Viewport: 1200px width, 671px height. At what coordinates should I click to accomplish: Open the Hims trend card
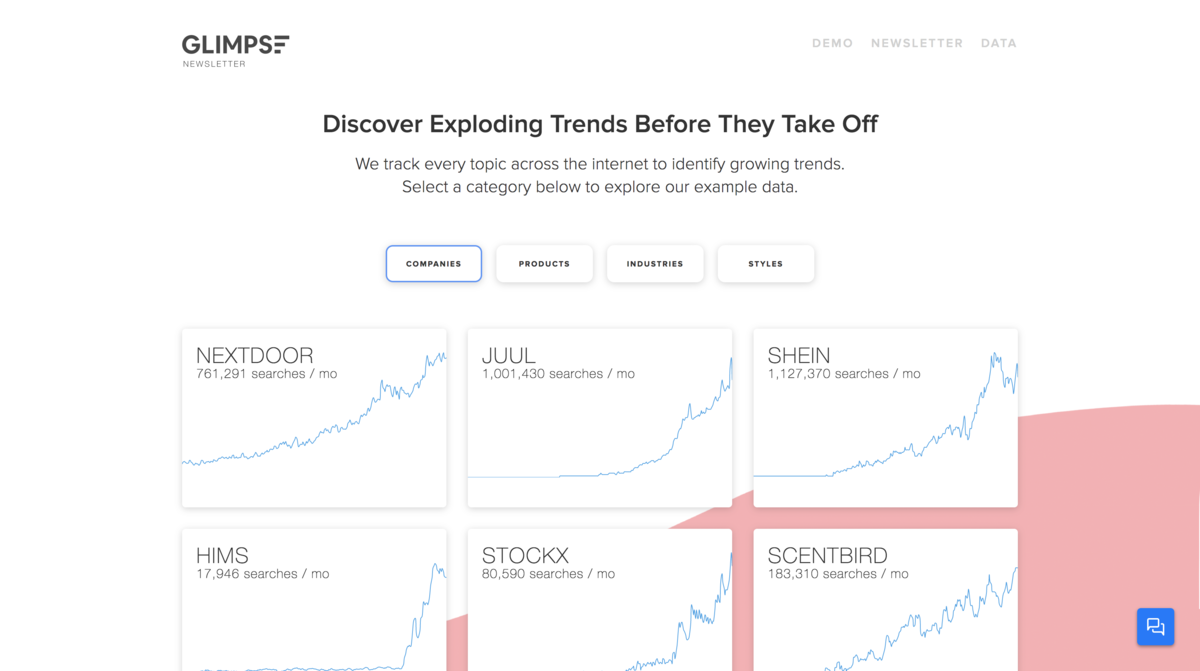314,600
